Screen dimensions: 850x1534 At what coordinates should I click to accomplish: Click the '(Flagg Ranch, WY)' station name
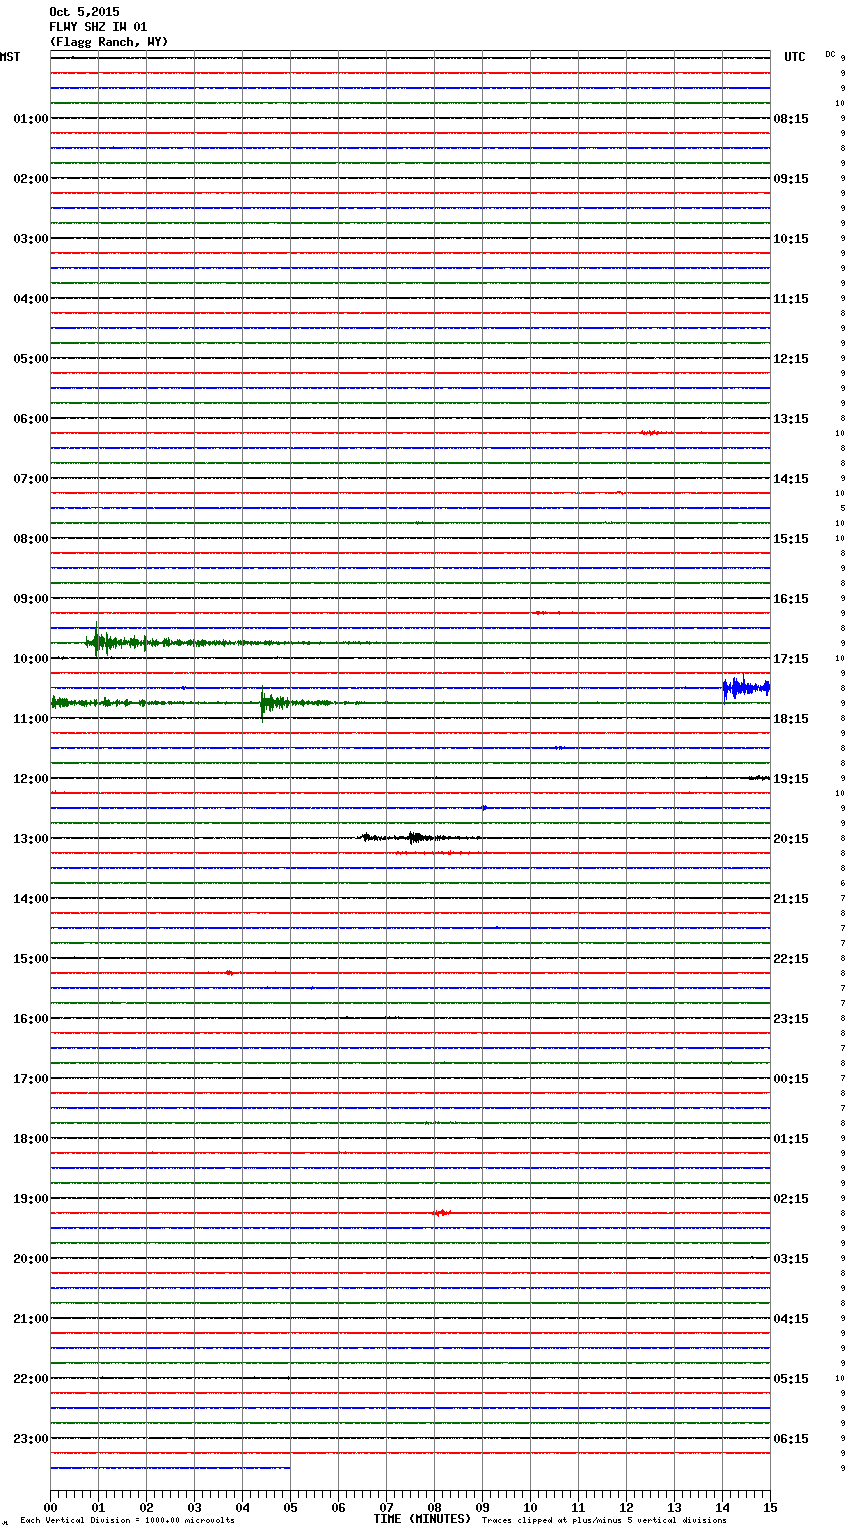[x=109, y=42]
